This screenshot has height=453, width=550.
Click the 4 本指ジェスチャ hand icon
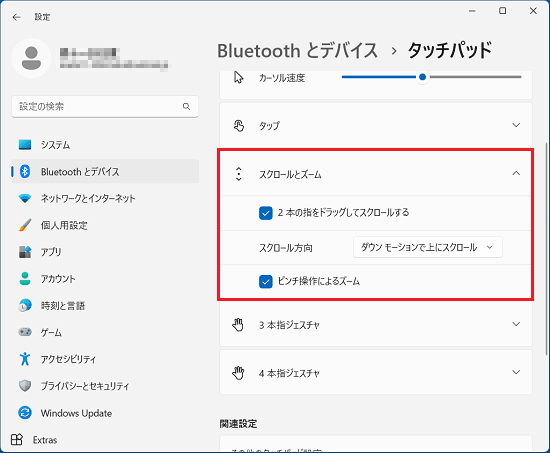238,373
